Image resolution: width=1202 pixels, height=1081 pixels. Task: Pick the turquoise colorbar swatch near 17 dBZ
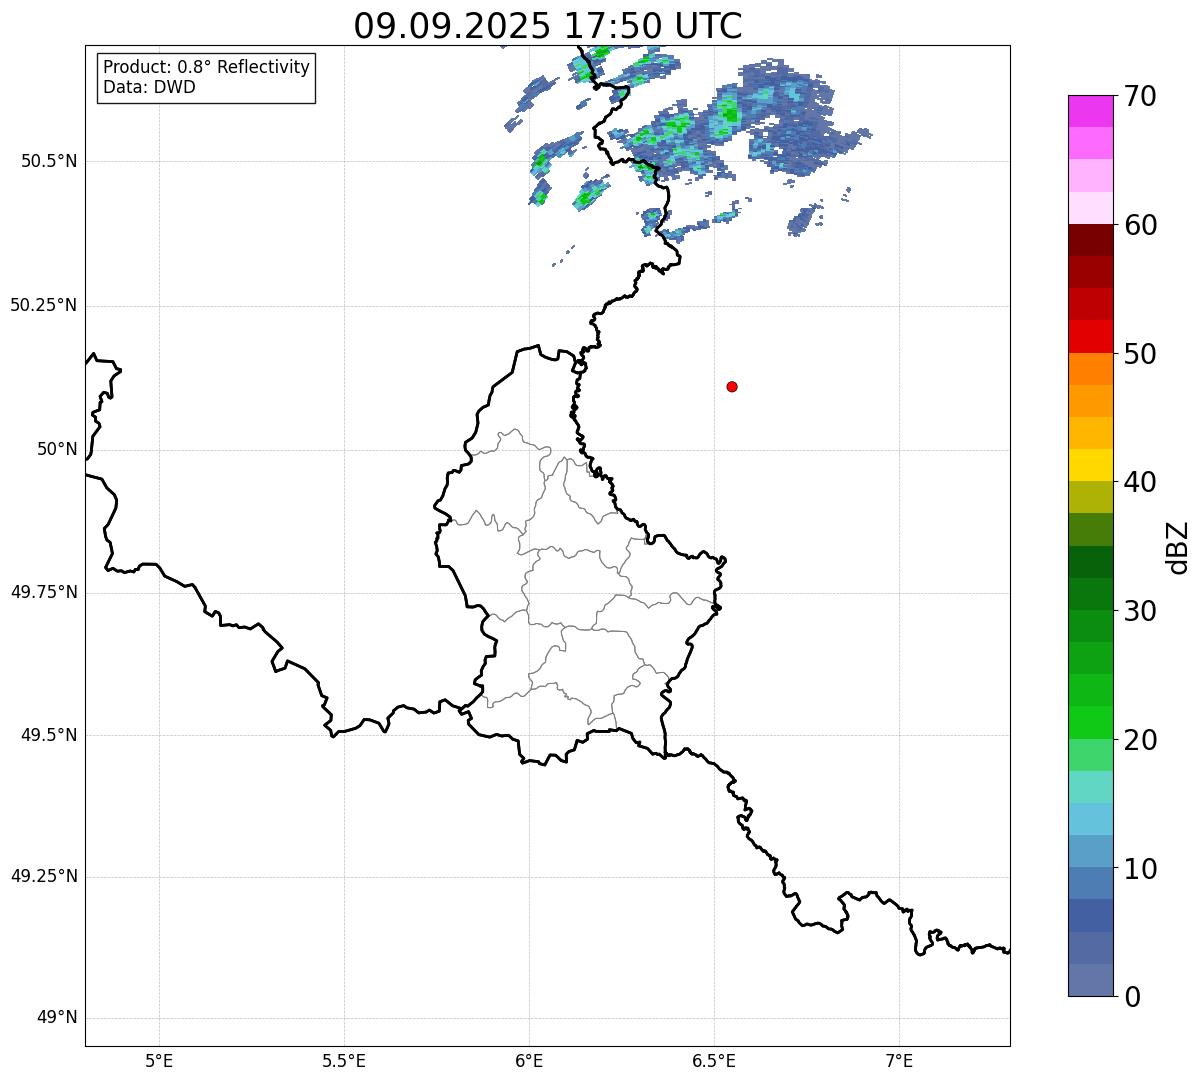click(1091, 787)
